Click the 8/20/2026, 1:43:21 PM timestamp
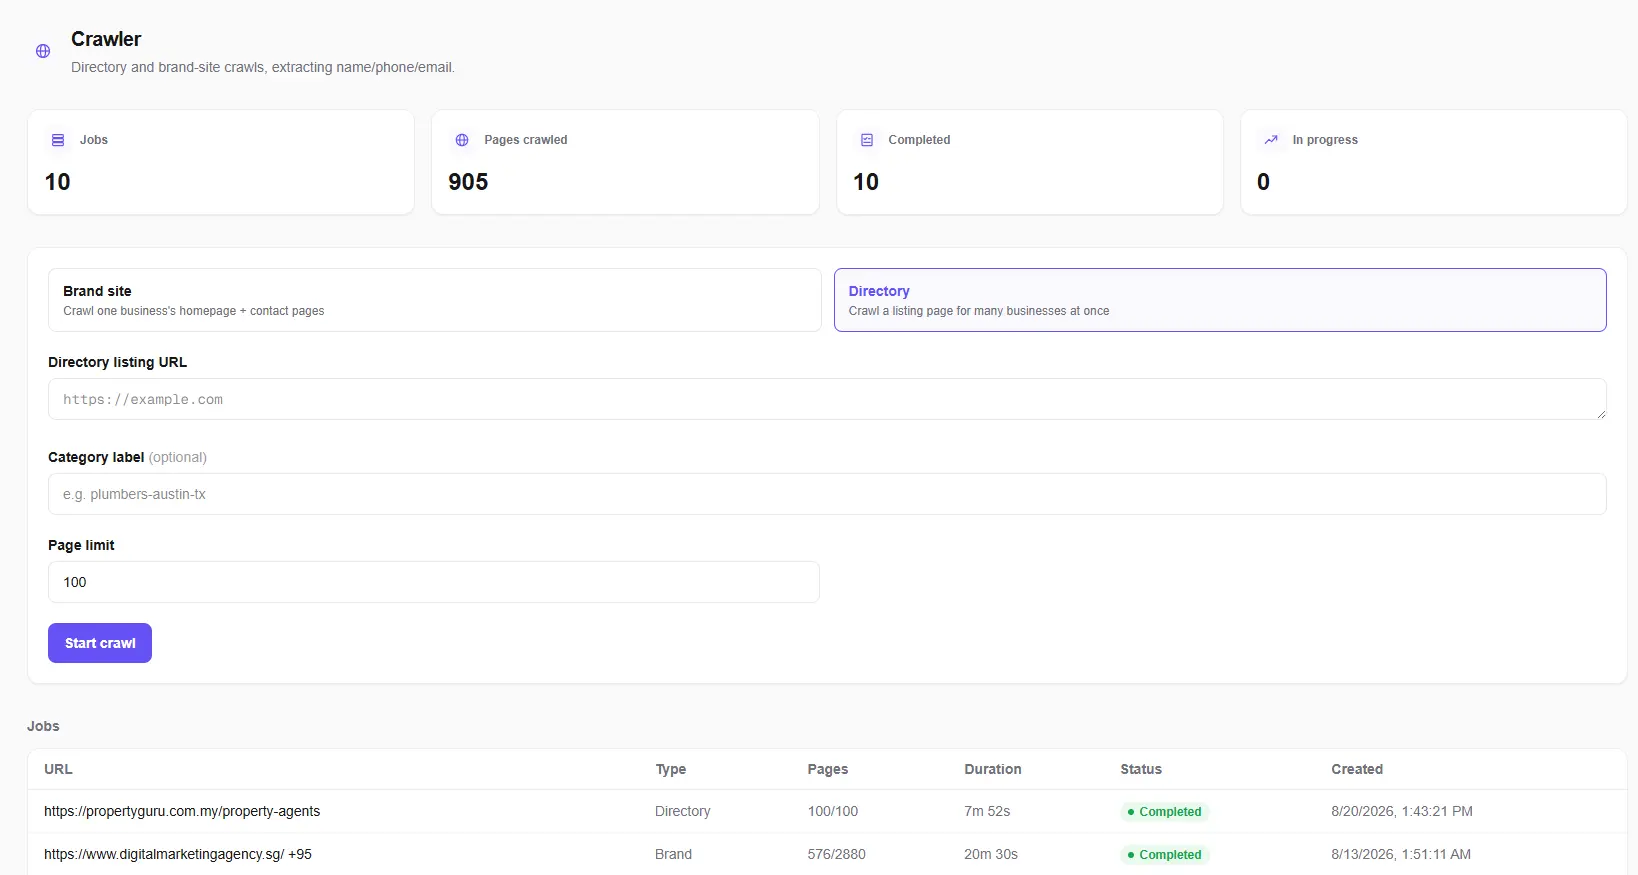This screenshot has height=875, width=1638. [1402, 811]
